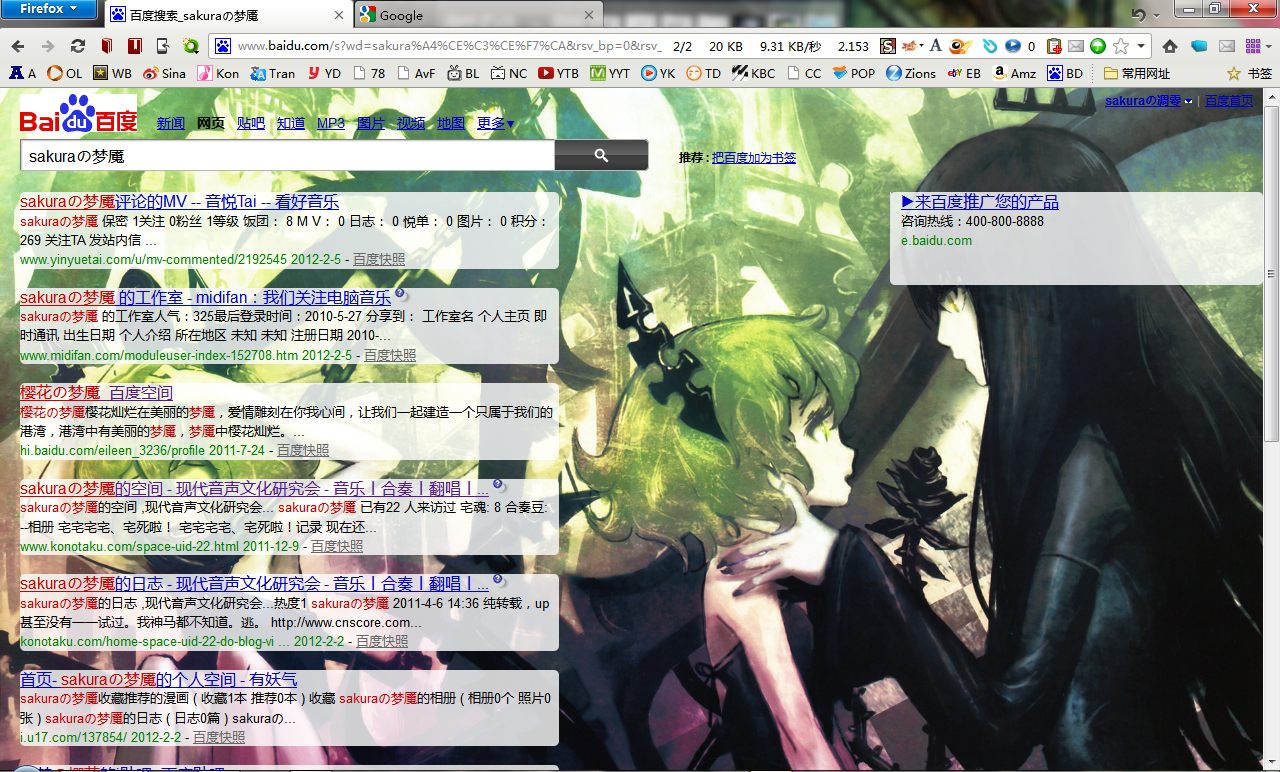Click the blue paperclip icon in address bar
1280x772 pixels.
coord(990,46)
